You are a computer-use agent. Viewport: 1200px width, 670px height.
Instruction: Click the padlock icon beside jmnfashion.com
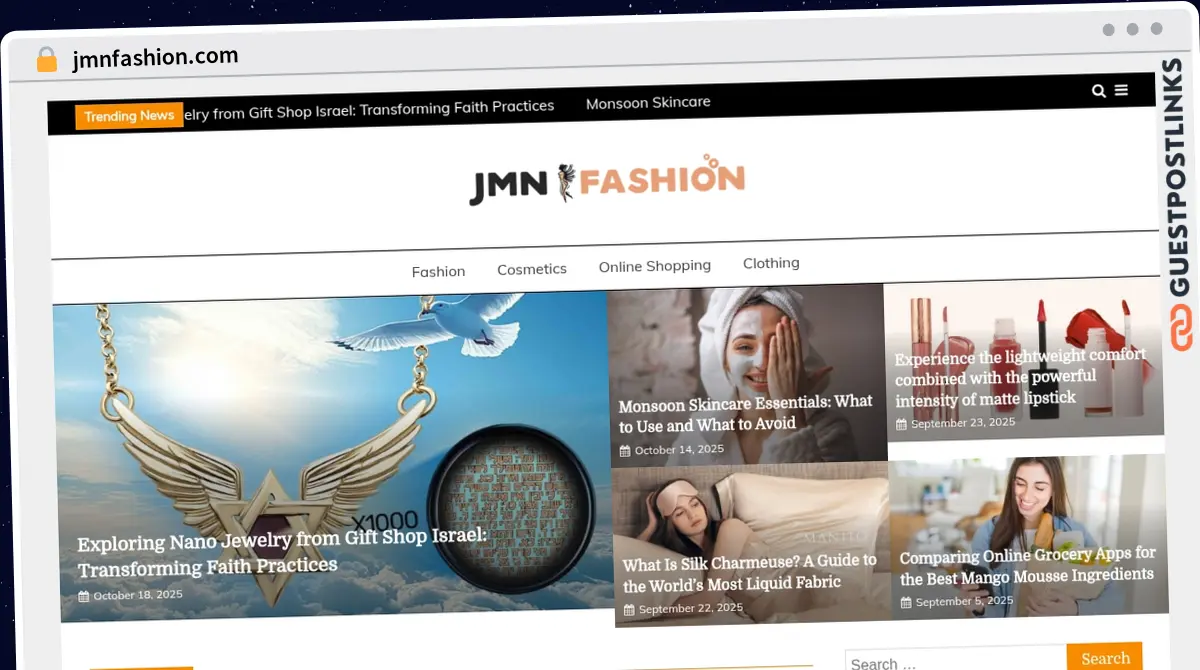pos(45,59)
